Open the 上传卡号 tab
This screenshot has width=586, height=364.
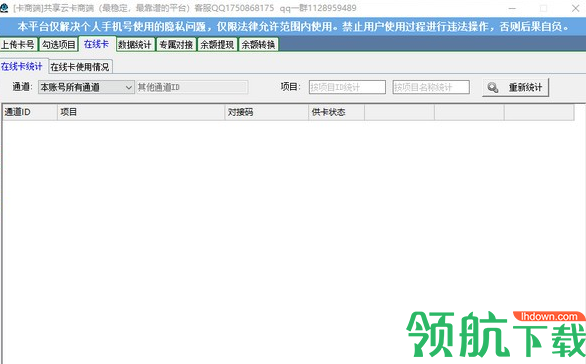(18, 45)
